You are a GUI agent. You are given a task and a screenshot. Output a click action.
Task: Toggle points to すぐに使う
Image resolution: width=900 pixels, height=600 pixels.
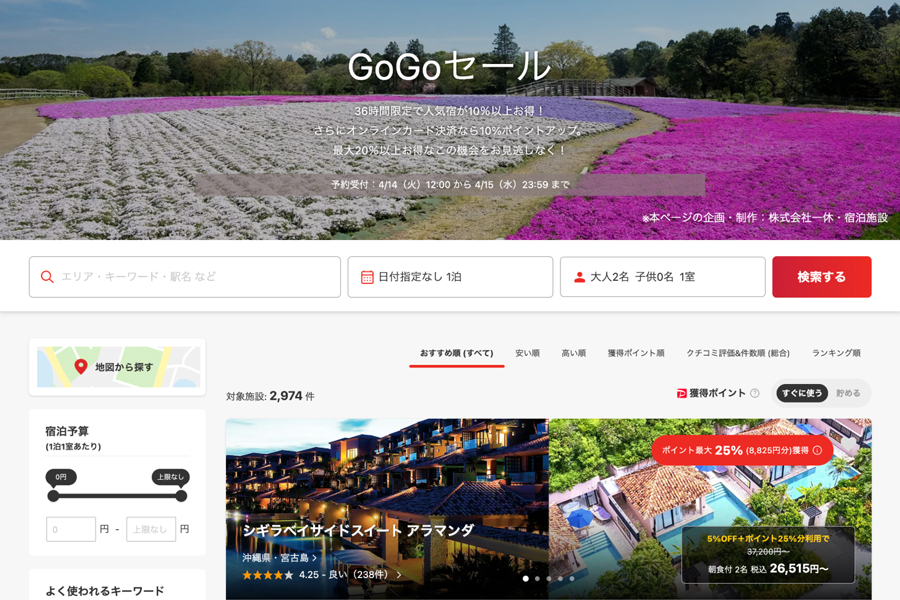802,394
